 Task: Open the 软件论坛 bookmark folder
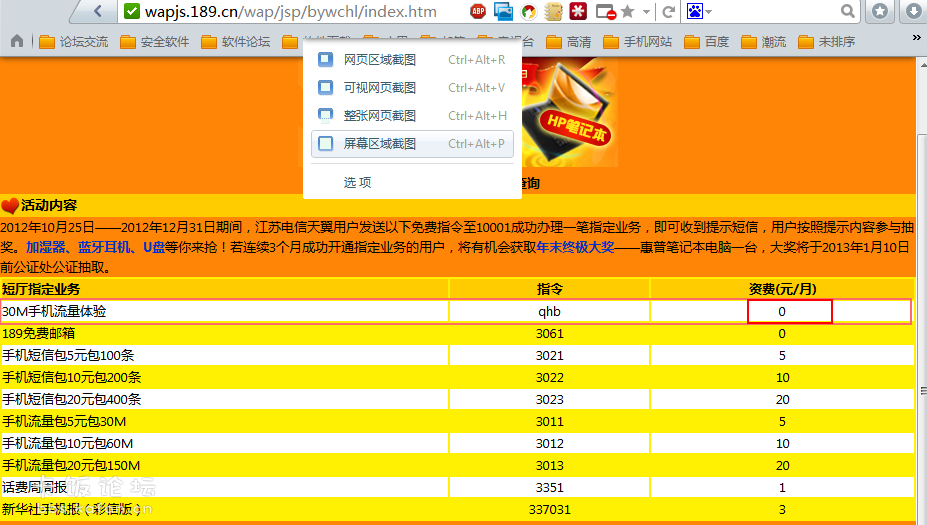click(x=236, y=41)
